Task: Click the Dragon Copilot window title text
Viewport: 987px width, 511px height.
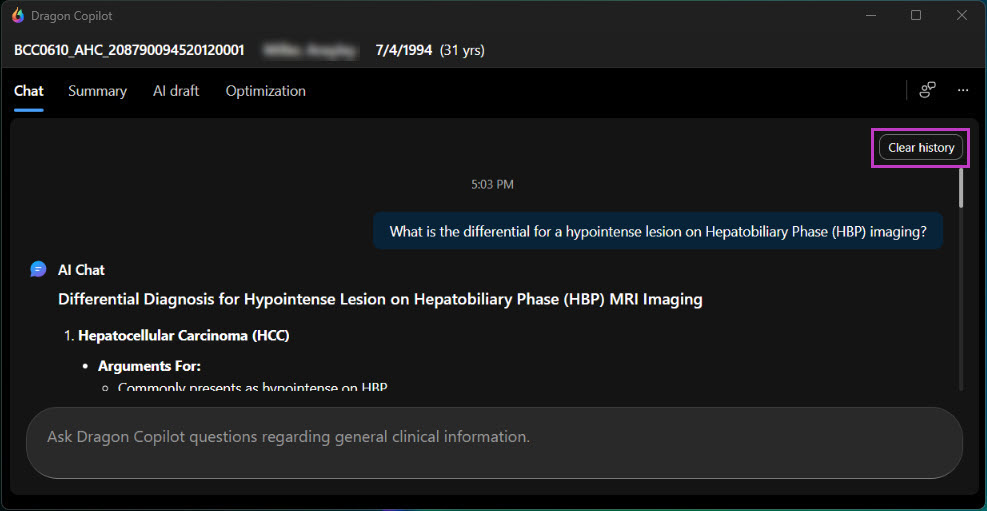Action: (72, 16)
